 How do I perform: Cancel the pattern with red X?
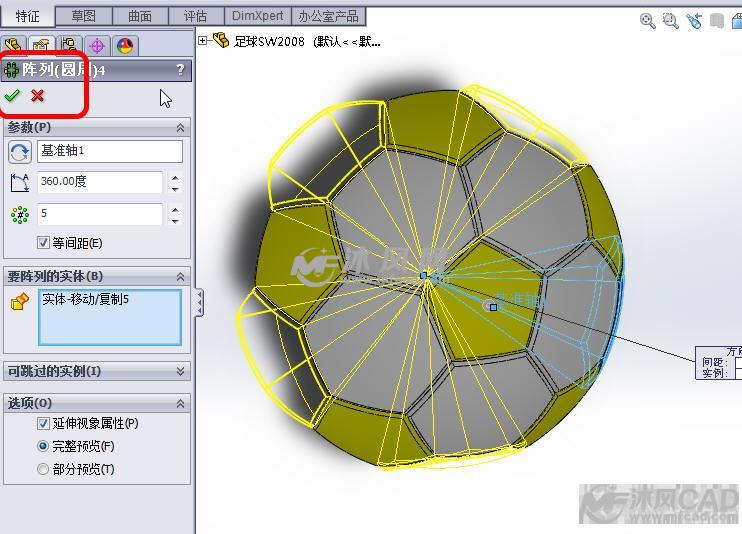37,96
